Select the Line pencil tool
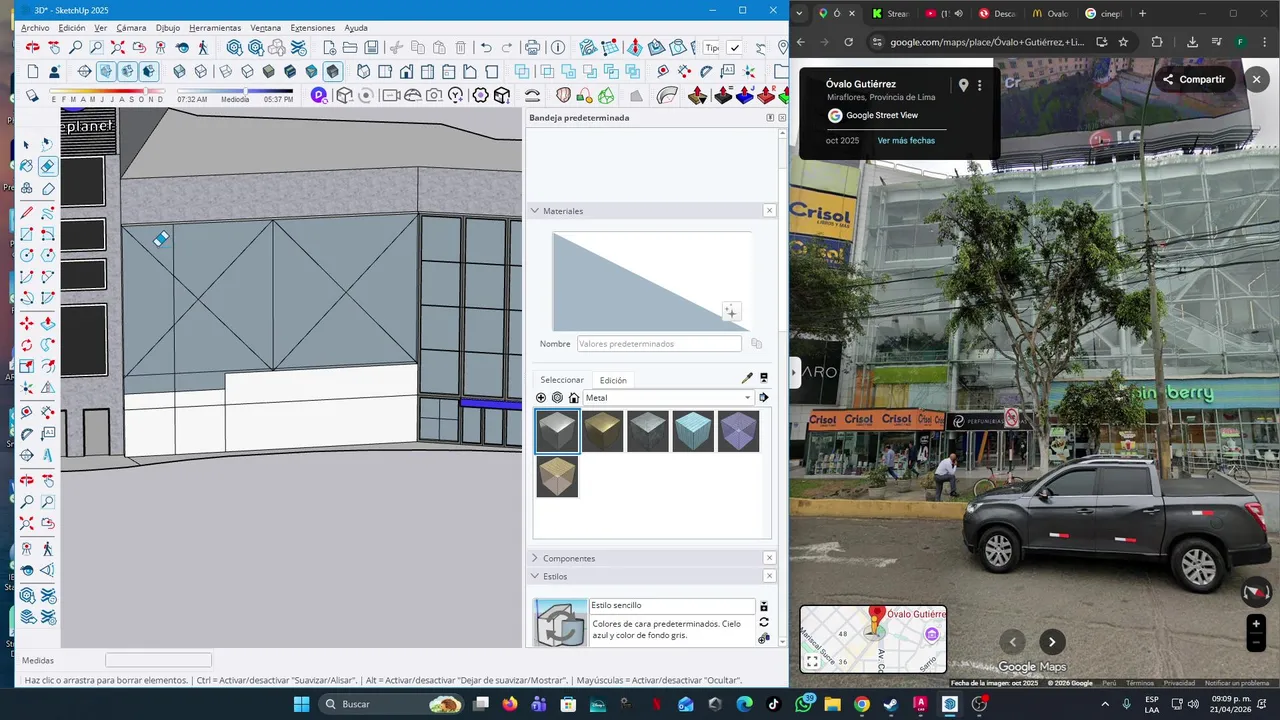Viewport: 1280px width, 720px height. pos(27,212)
